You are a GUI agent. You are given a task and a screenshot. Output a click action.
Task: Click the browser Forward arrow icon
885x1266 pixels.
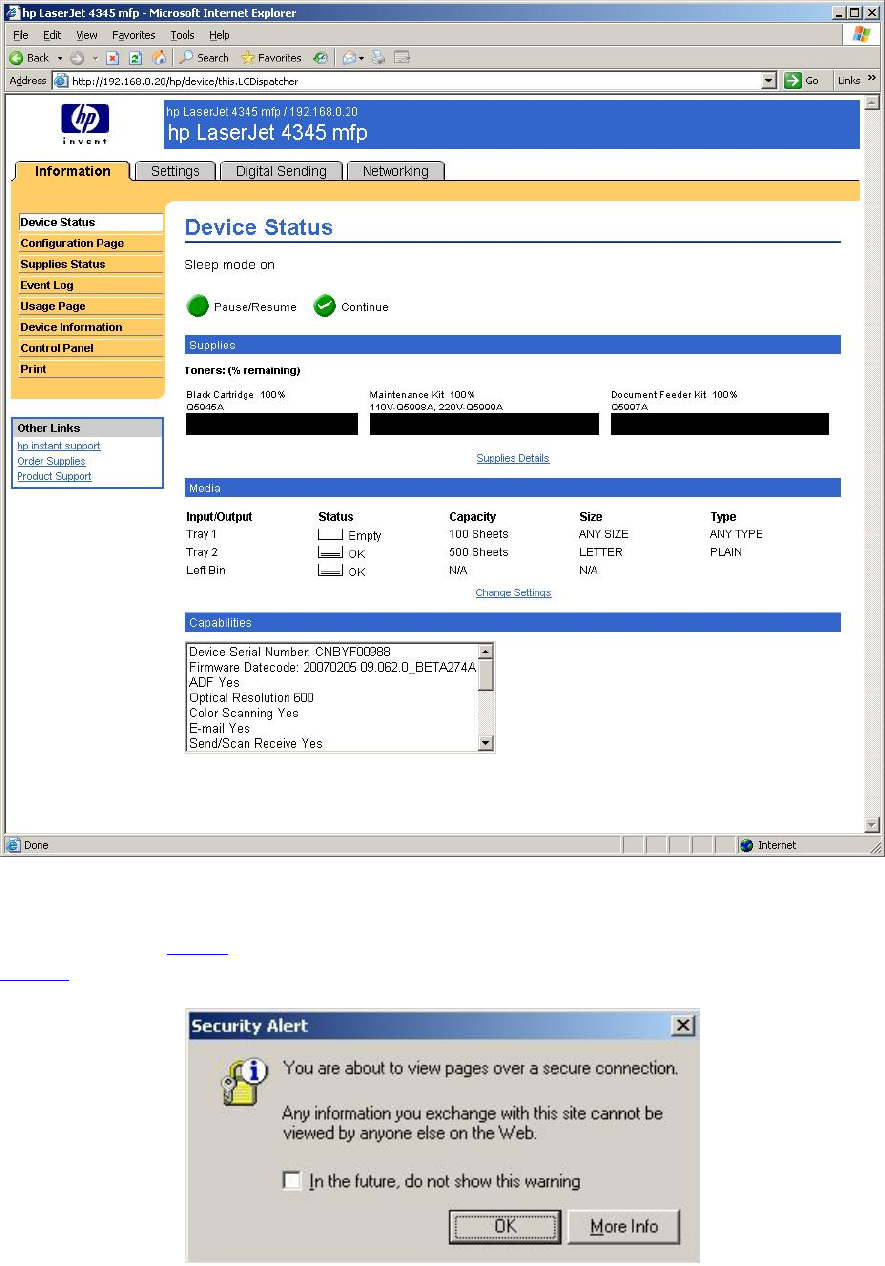(x=78, y=58)
